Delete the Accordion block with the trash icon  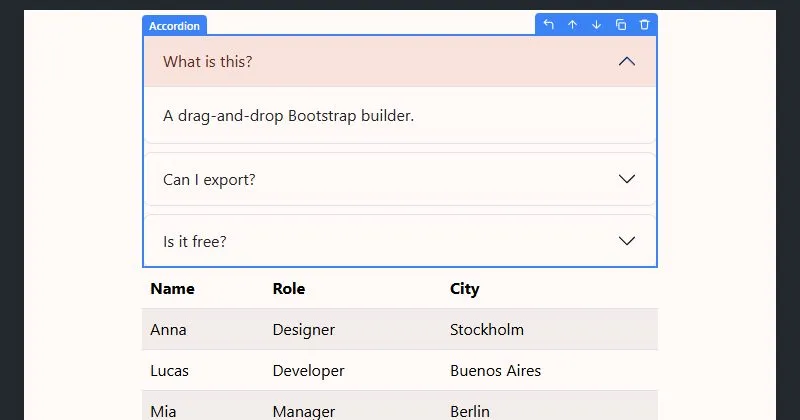click(x=644, y=24)
